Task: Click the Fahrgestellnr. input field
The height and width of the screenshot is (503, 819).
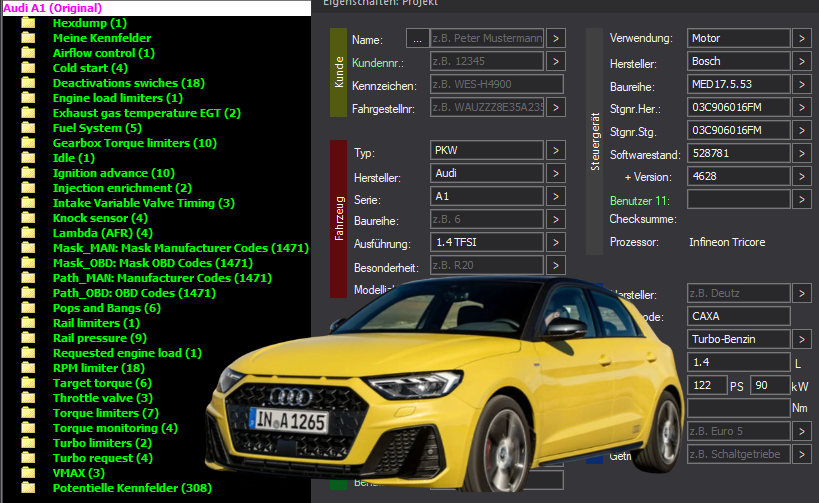Action: tap(487, 108)
